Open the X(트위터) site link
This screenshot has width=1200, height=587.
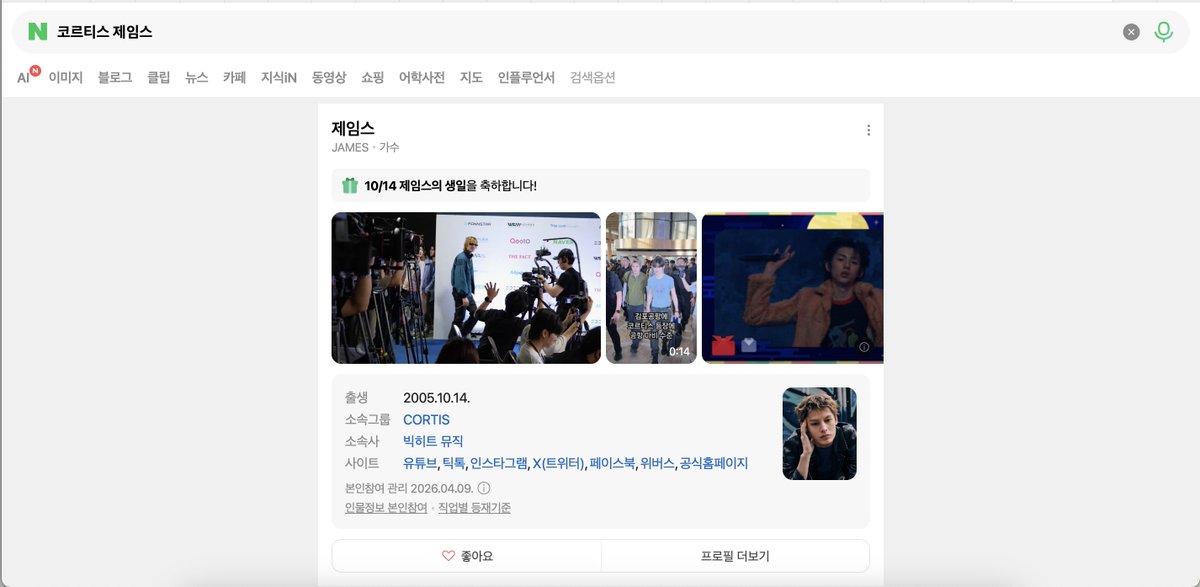click(558, 463)
